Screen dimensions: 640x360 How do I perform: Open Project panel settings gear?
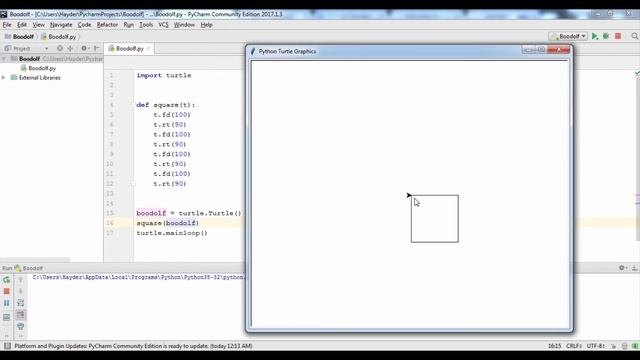(x=84, y=48)
